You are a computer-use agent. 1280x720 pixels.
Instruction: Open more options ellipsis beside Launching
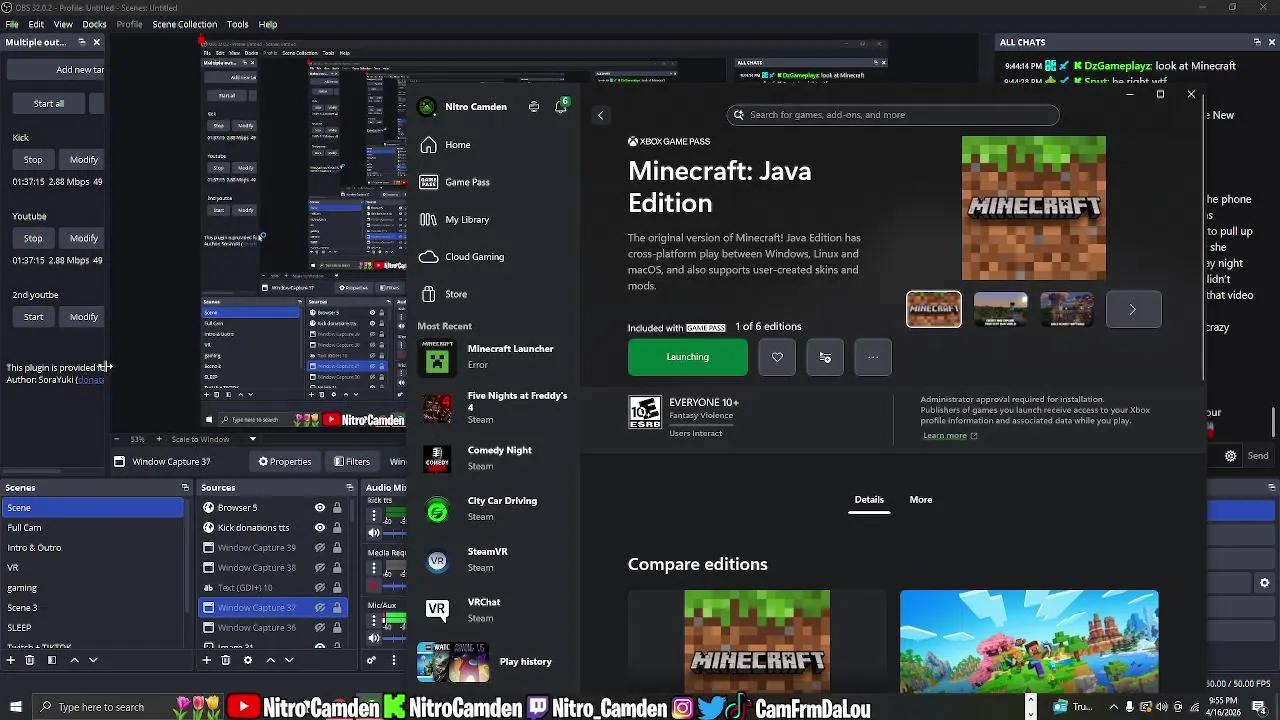(x=873, y=357)
